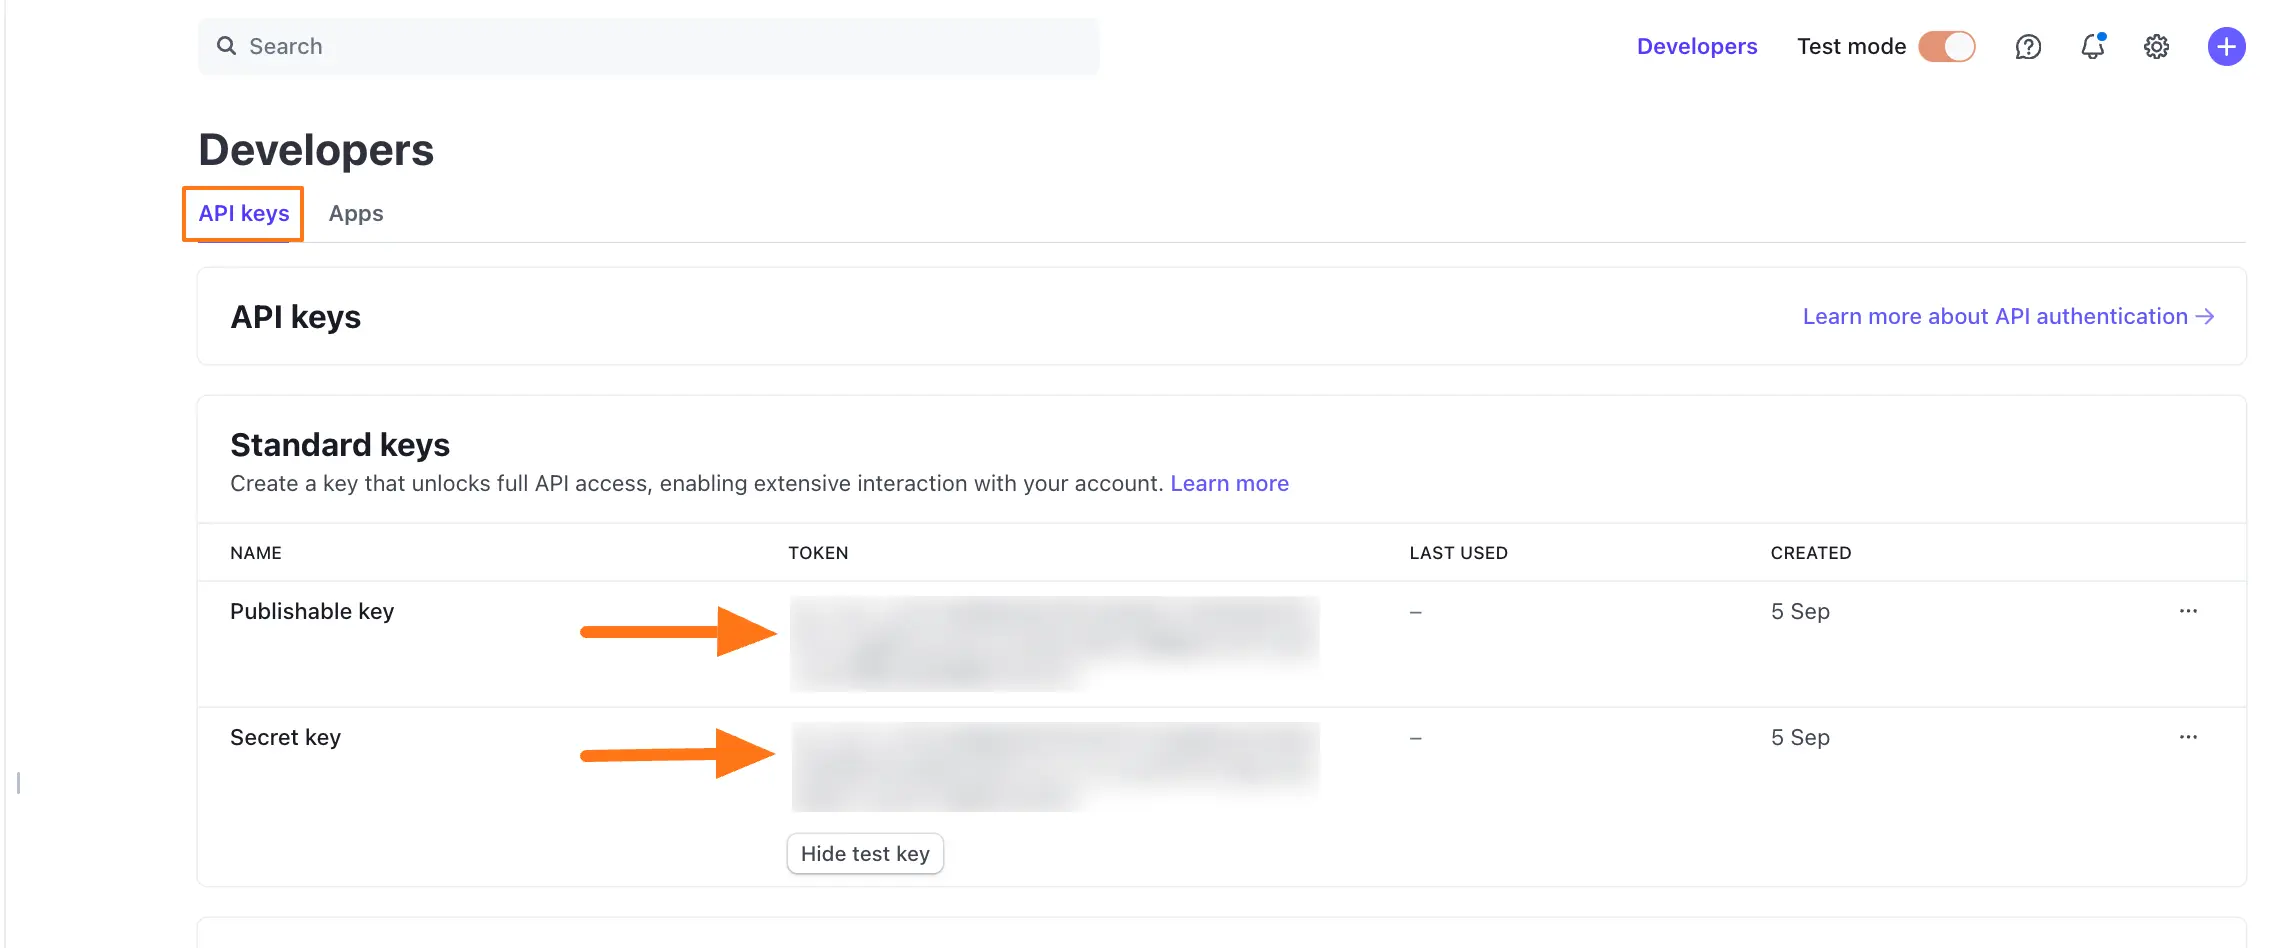Open the Secret key overflow menu
Viewport: 2276px width, 948px height.
(2190, 737)
